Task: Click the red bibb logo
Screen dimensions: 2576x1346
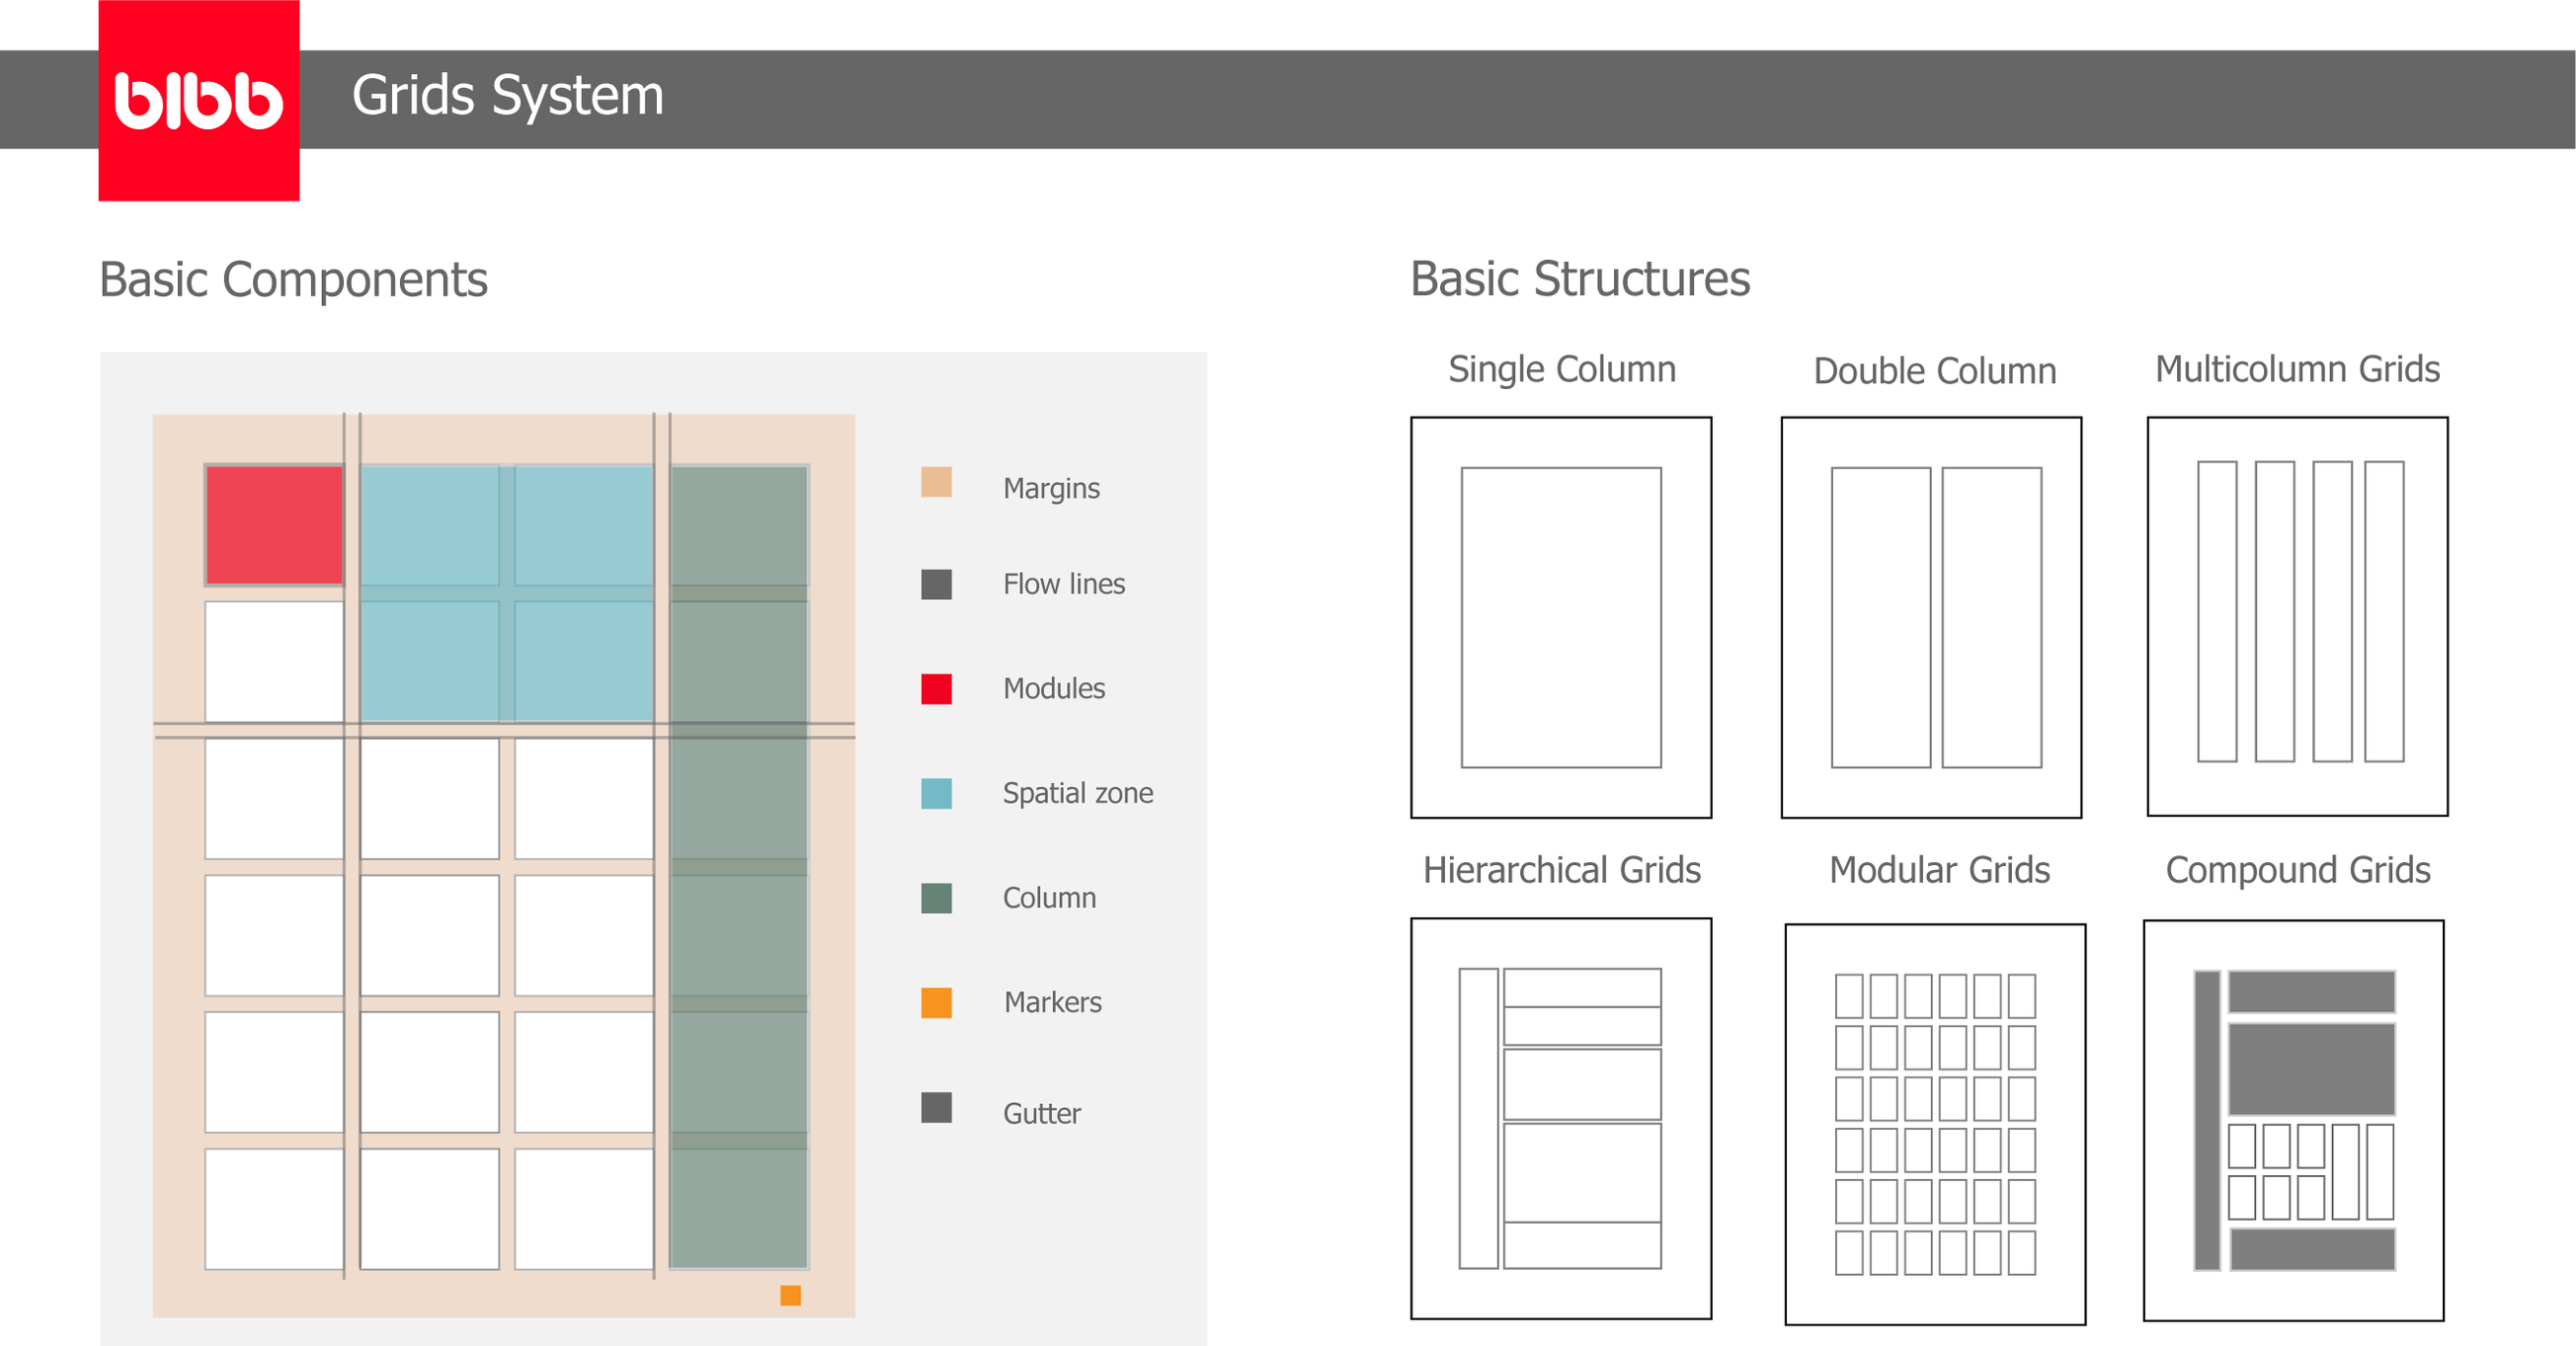Action: 198,100
